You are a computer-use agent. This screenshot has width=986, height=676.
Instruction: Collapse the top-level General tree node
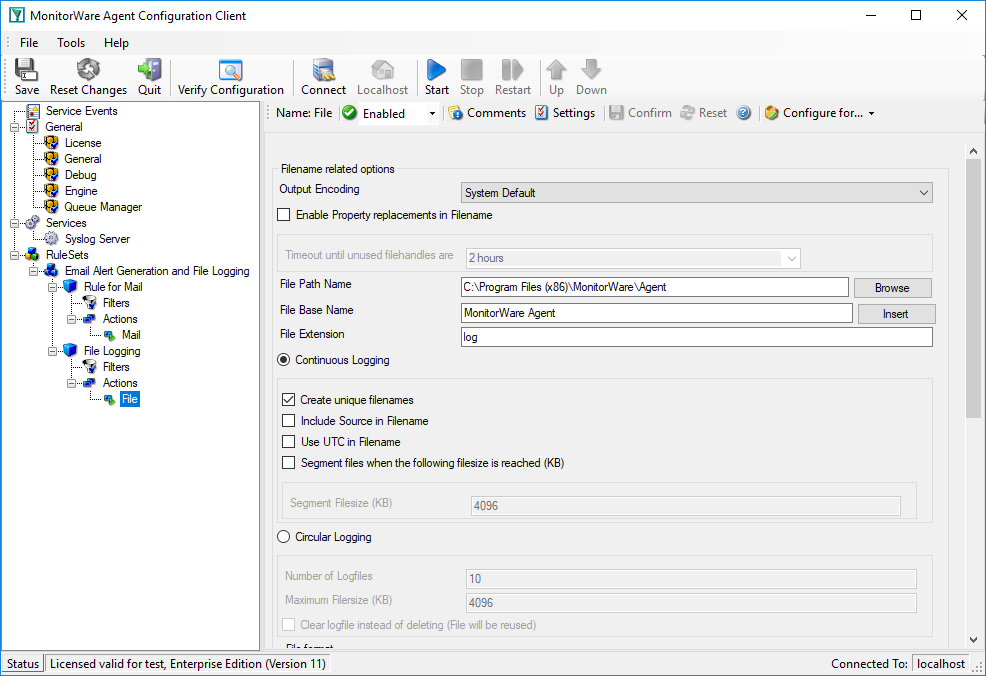14,127
